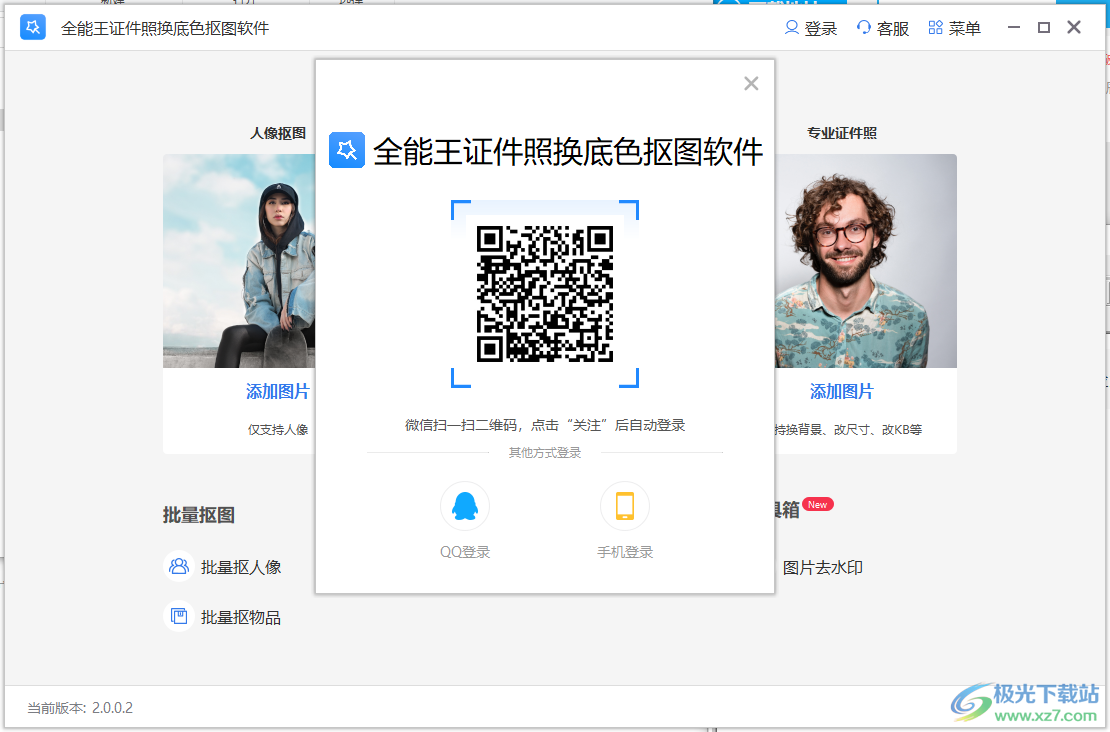Close the login dialog
The image size is (1110, 732).
pyautogui.click(x=751, y=84)
